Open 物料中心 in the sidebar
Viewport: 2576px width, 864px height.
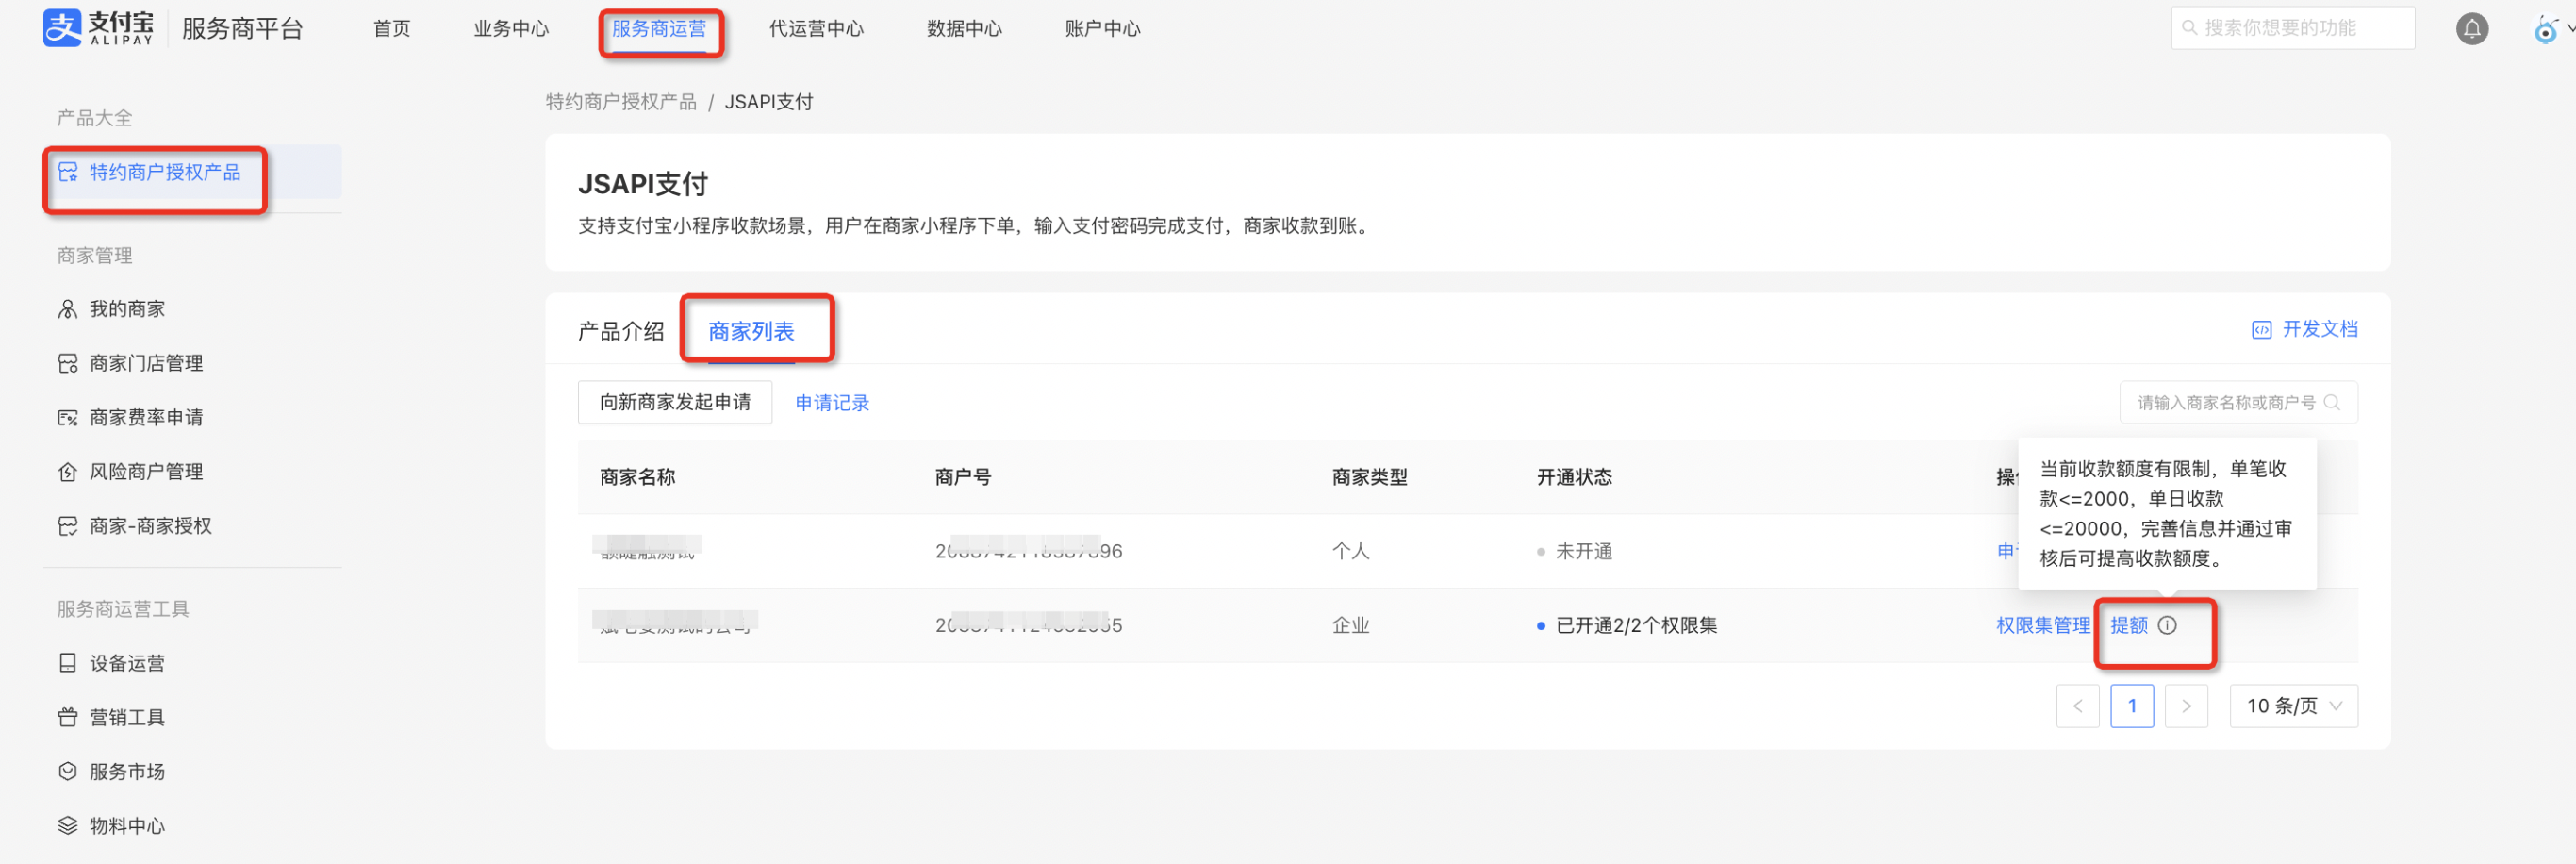pos(127,825)
